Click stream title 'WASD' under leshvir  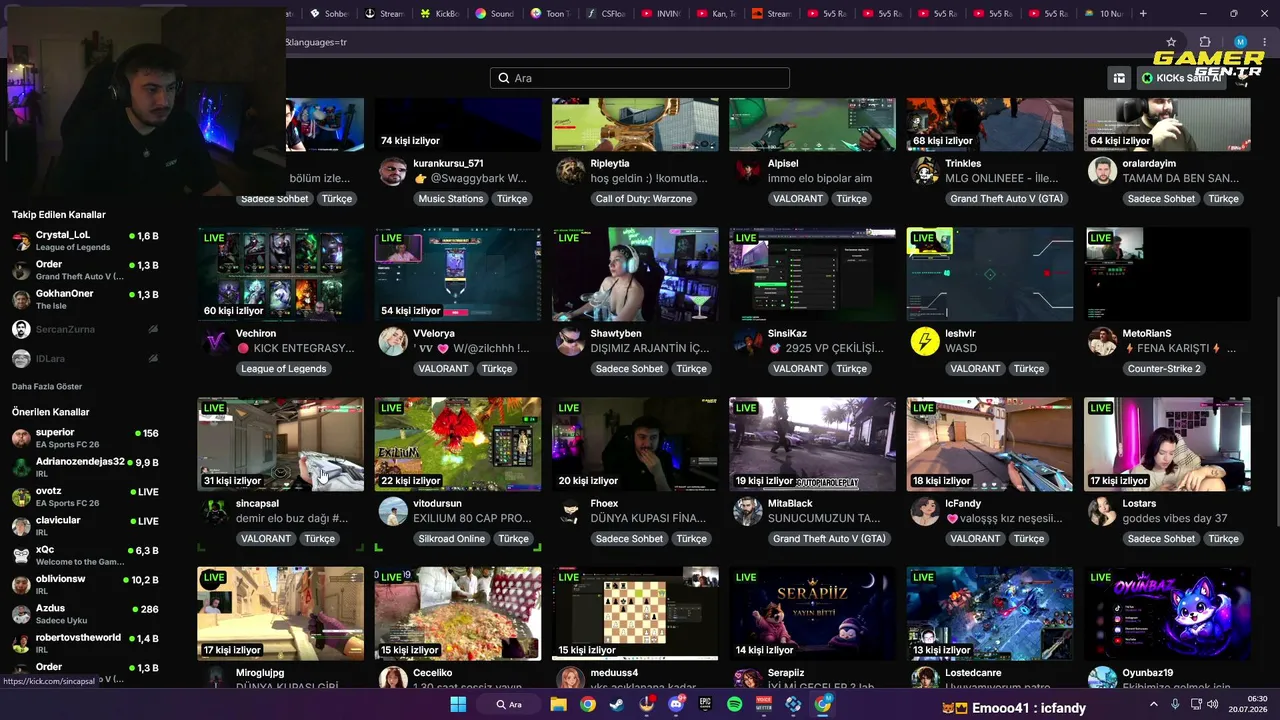(x=961, y=348)
